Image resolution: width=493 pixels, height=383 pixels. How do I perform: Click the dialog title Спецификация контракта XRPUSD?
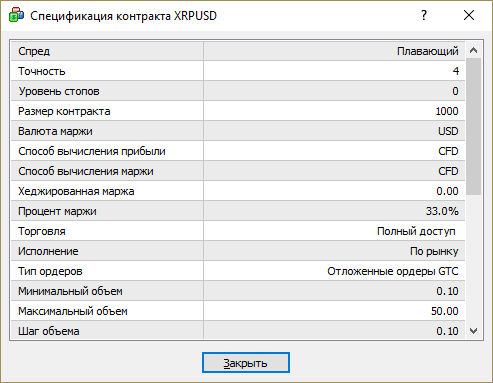123,16
